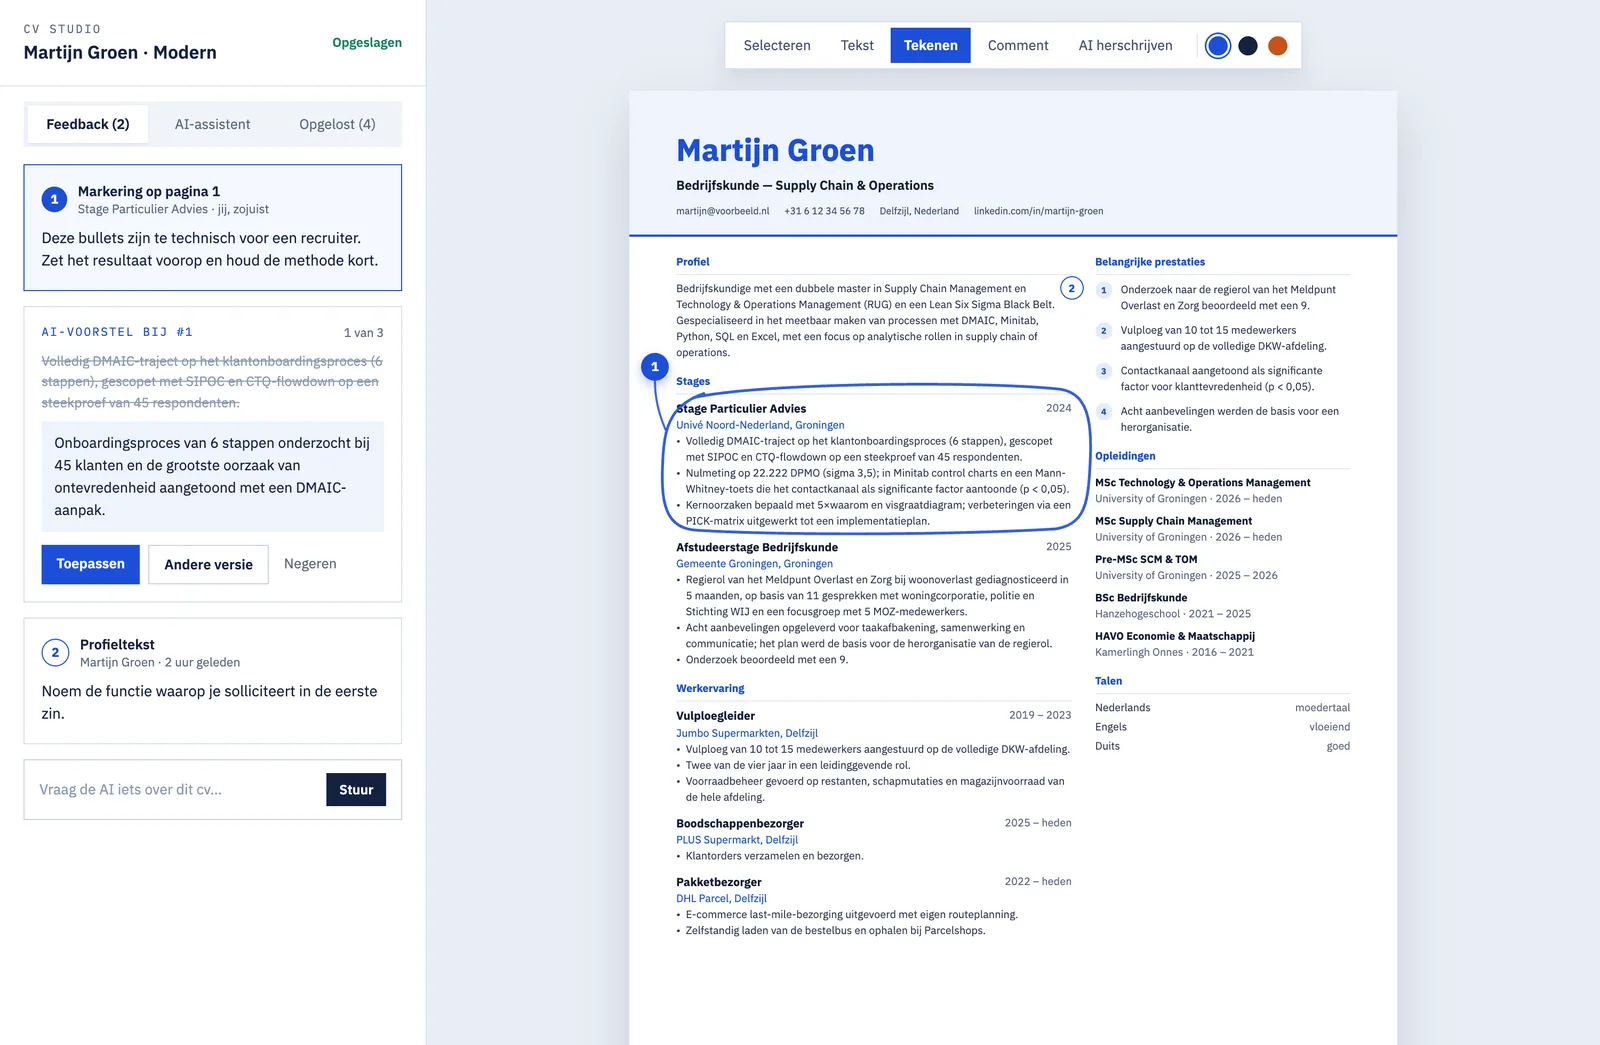Image resolution: width=1600 pixels, height=1045 pixels.
Task: Select the blue drawing color swatch
Action: 1217,46
